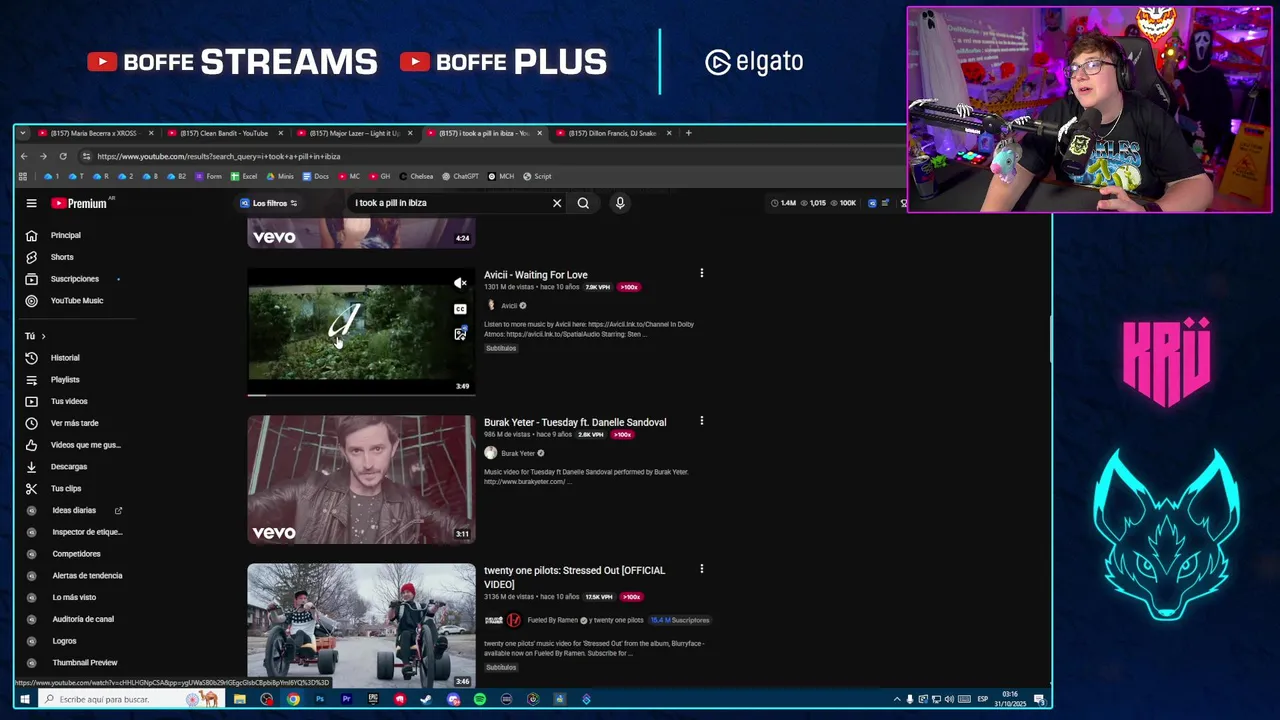Unmute the Avicii preview with the speaker icon

[x=460, y=283]
